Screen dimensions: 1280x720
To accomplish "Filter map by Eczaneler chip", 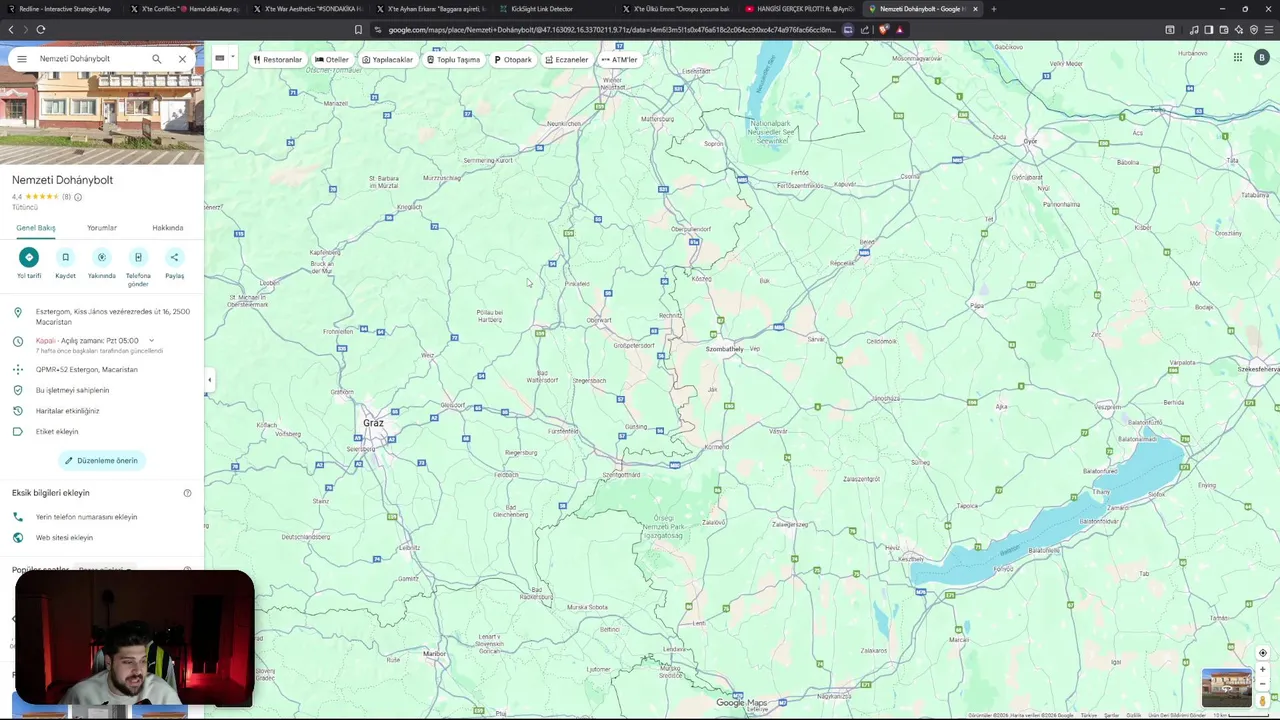I will click(567, 60).
